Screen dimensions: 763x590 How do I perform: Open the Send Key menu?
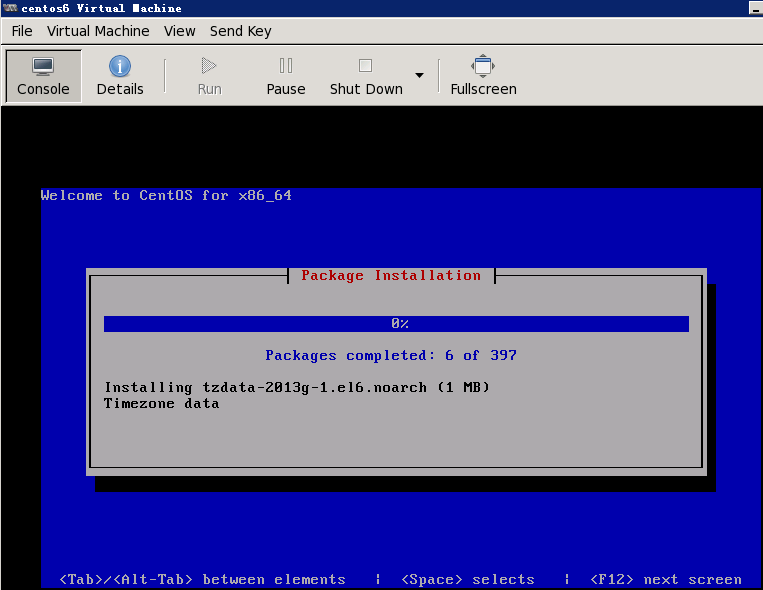tap(240, 31)
